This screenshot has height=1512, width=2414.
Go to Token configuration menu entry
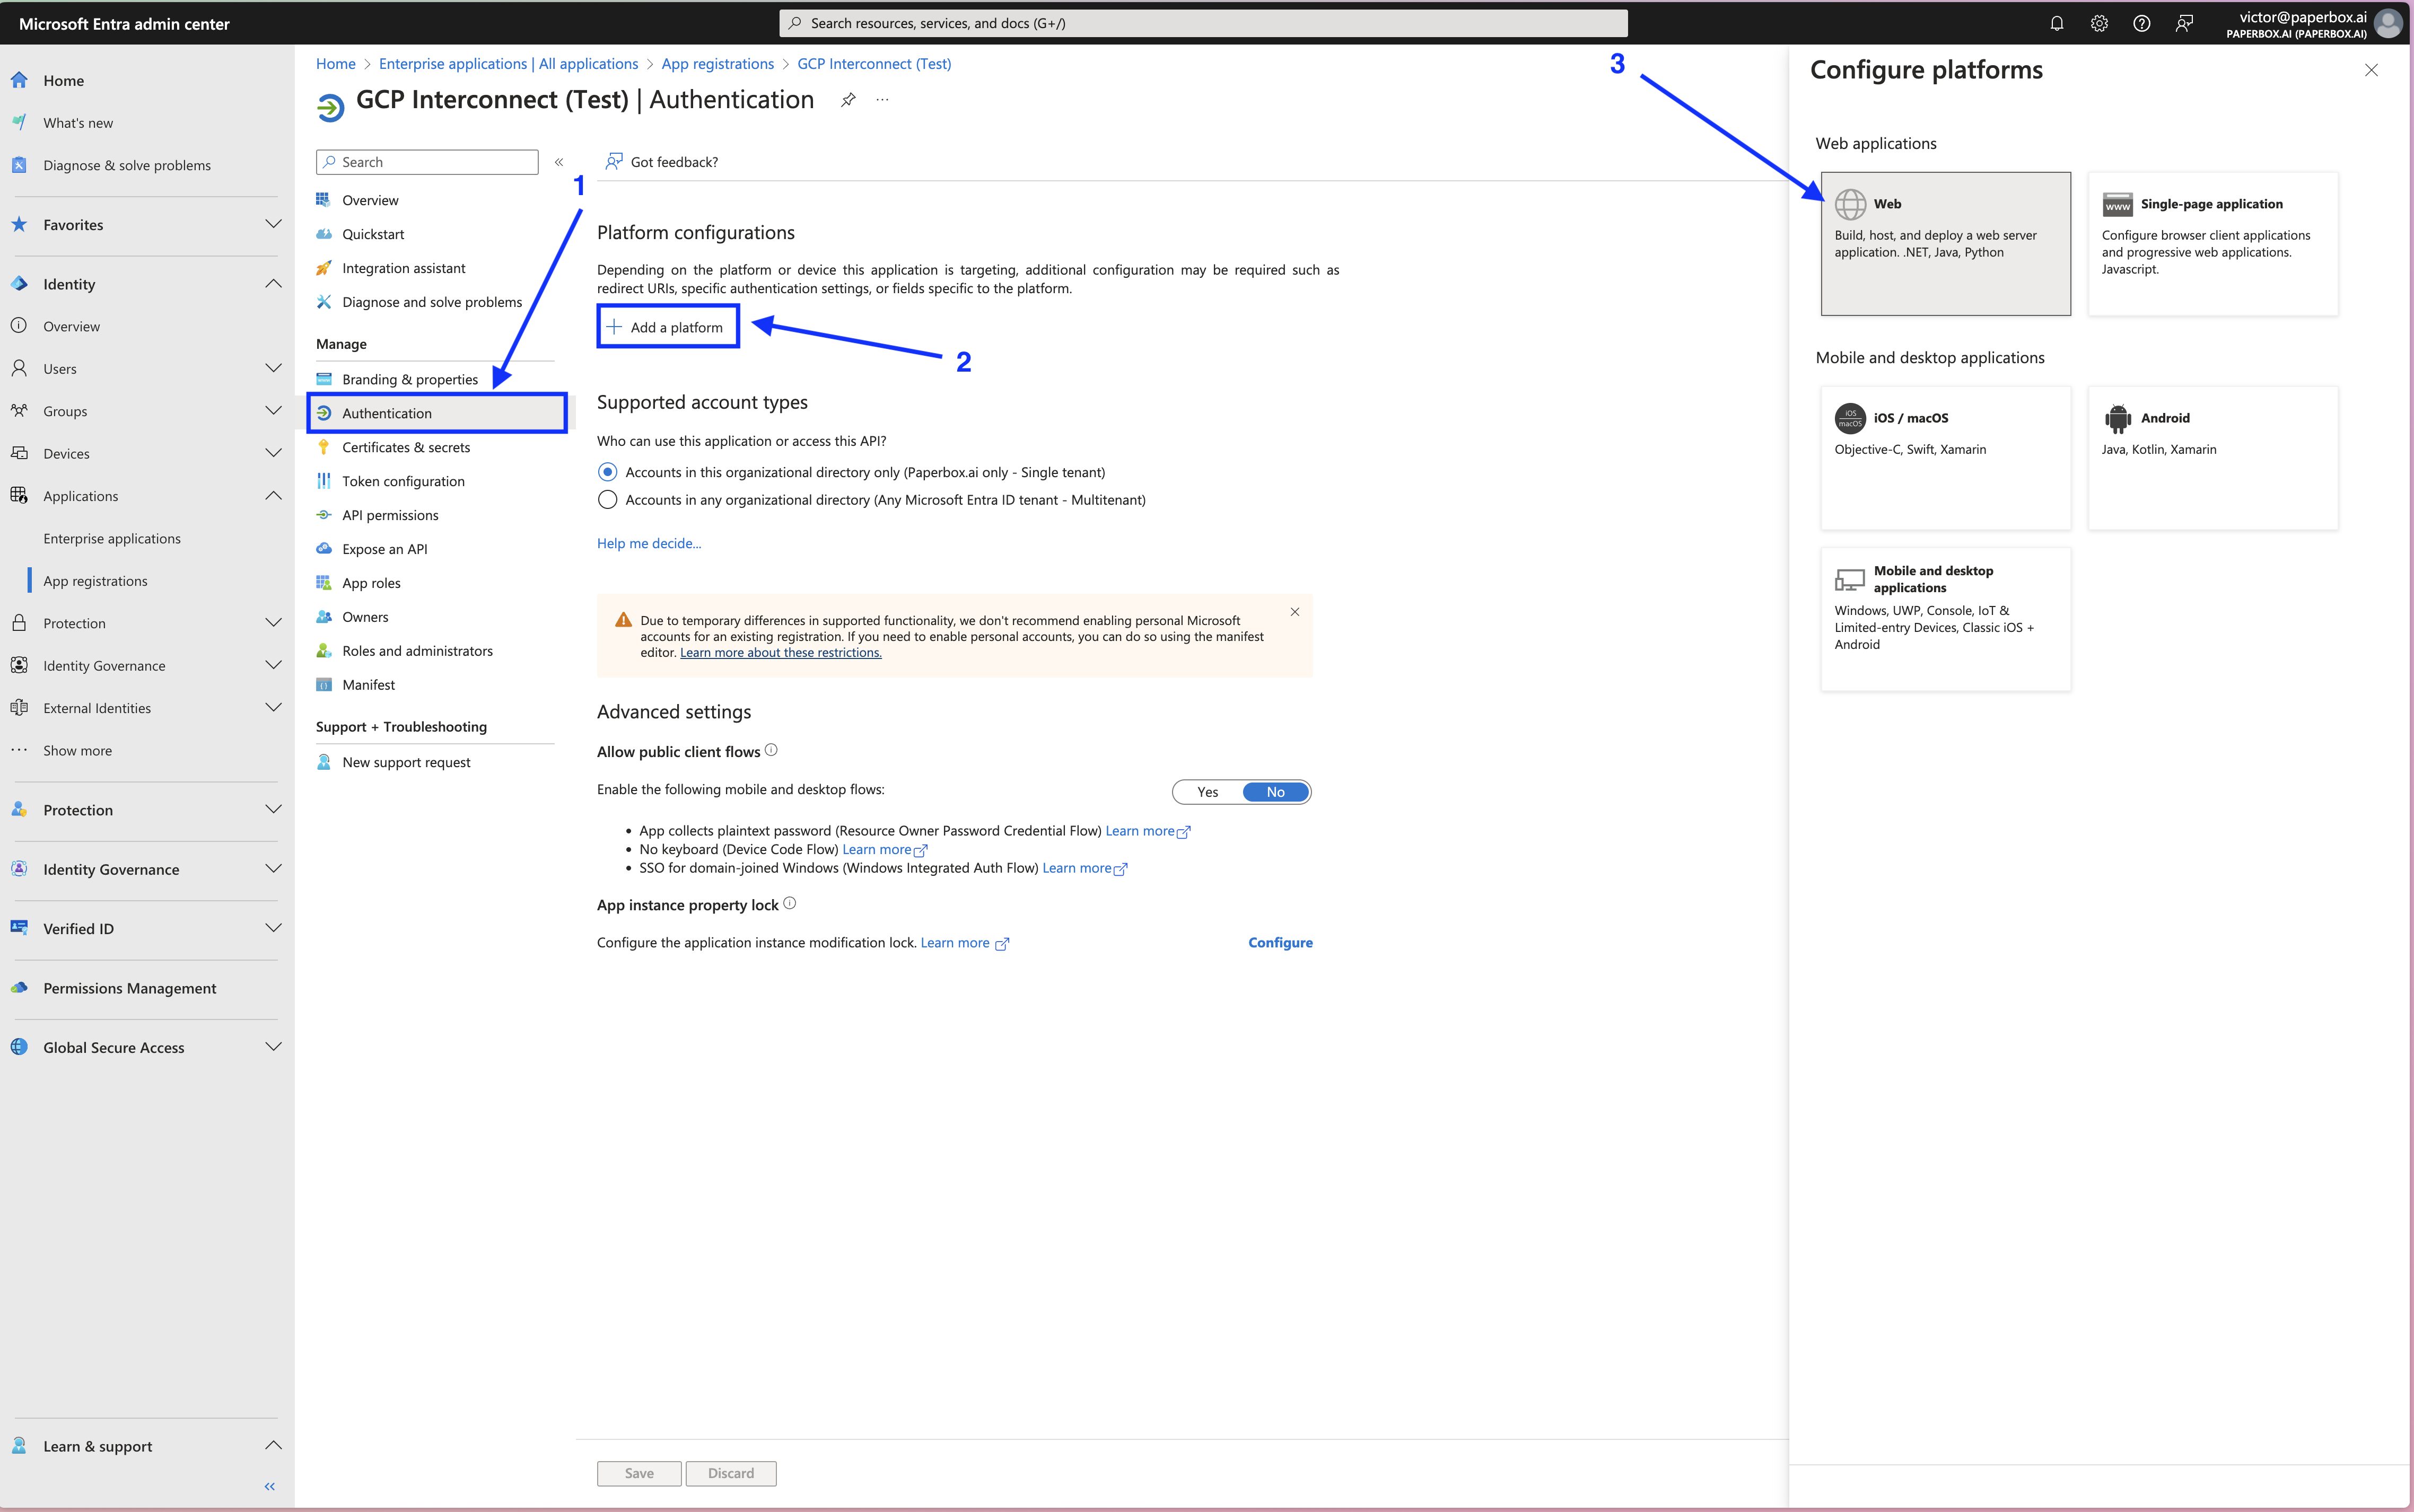402,480
